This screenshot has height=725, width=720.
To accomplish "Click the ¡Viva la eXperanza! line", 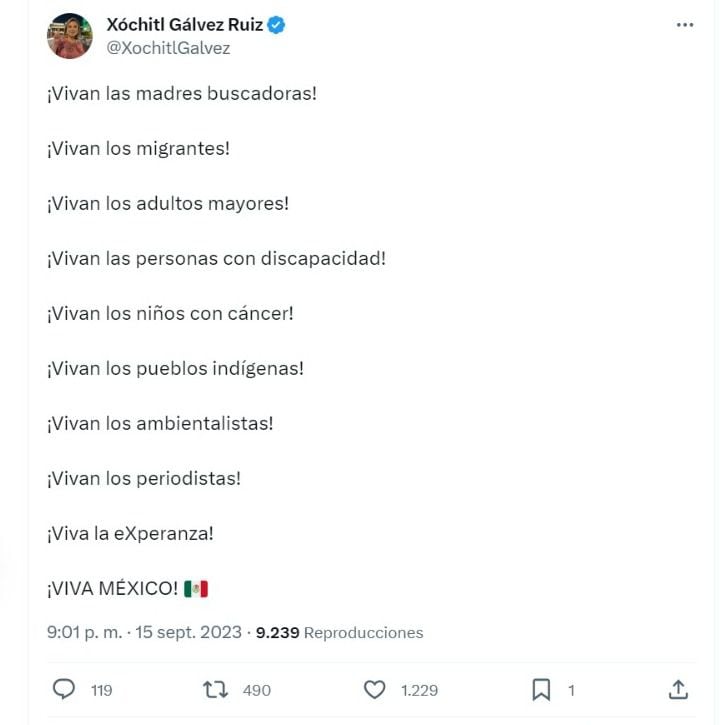I will [129, 533].
